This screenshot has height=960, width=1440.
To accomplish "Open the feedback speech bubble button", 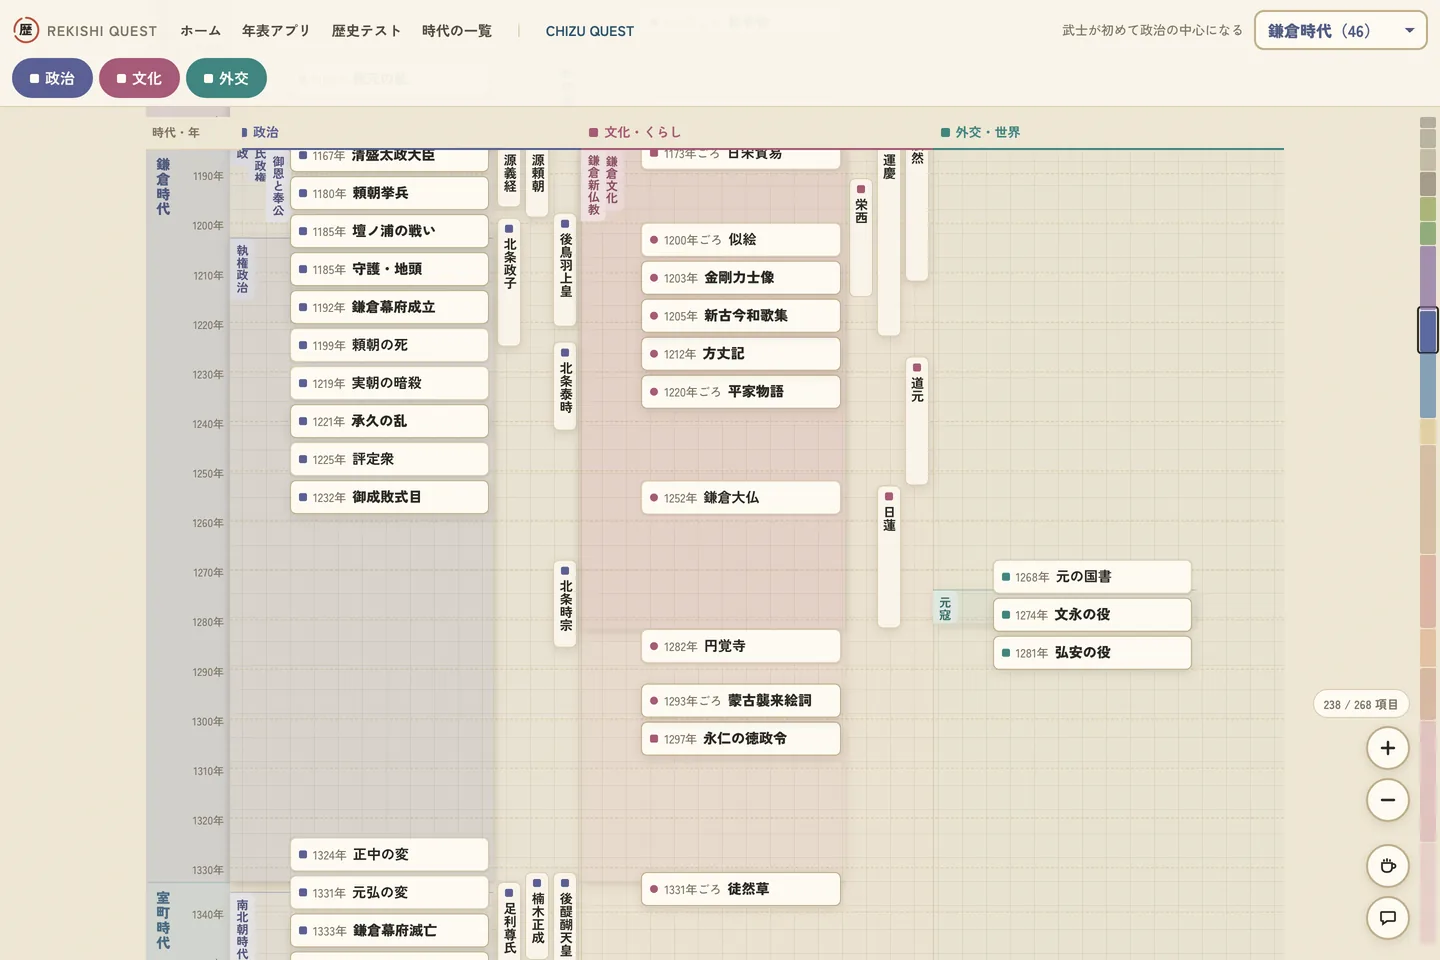I will point(1388,918).
